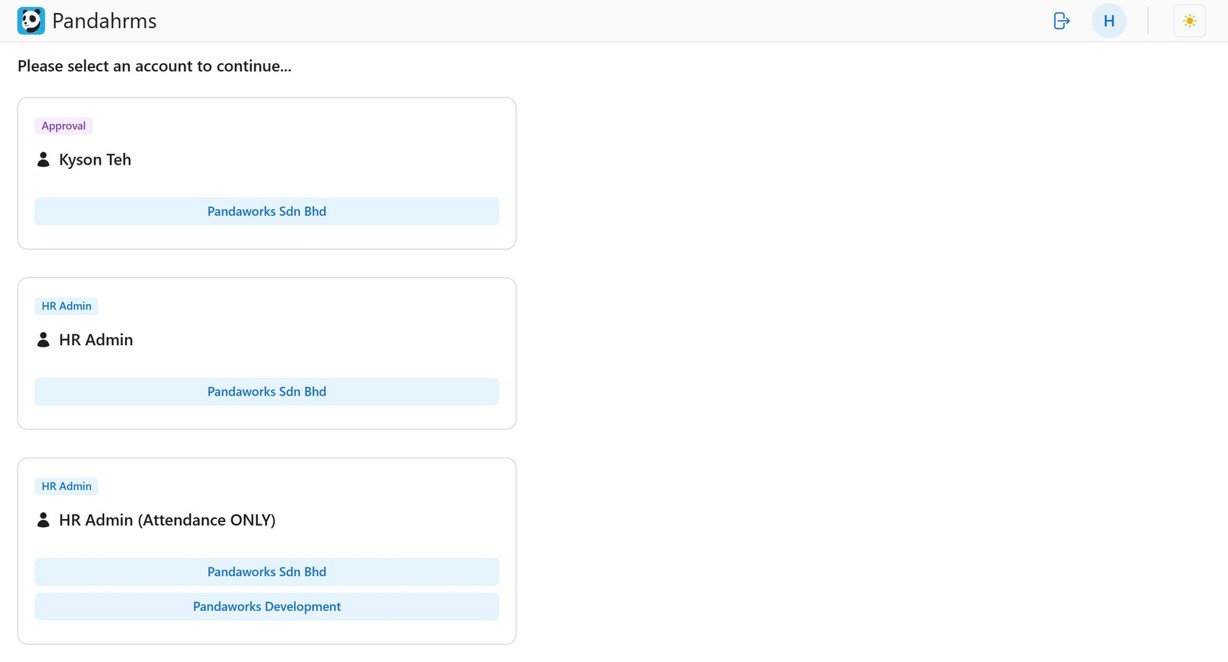Click the person icon beside HR Admin (Attendance ONLY)
Viewport: 1228px width, 662px height.
(43, 520)
